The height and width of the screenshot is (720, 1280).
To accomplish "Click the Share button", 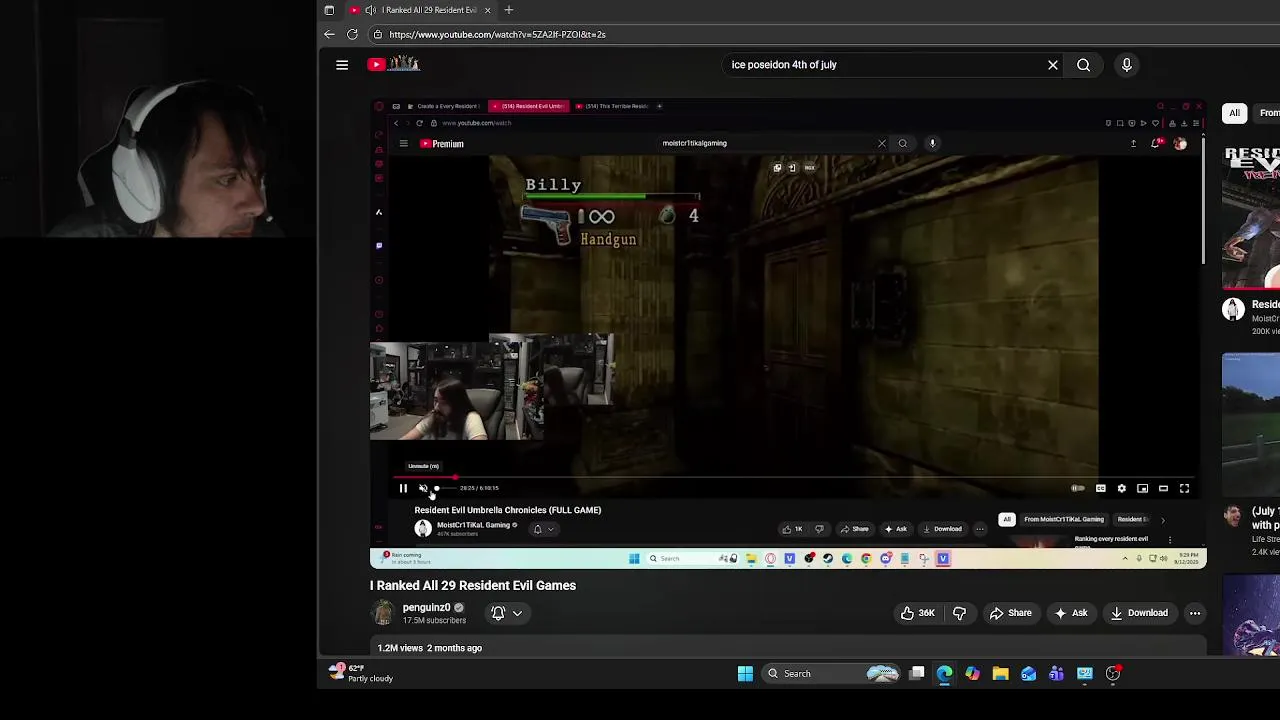I will pyautogui.click(x=1010, y=613).
